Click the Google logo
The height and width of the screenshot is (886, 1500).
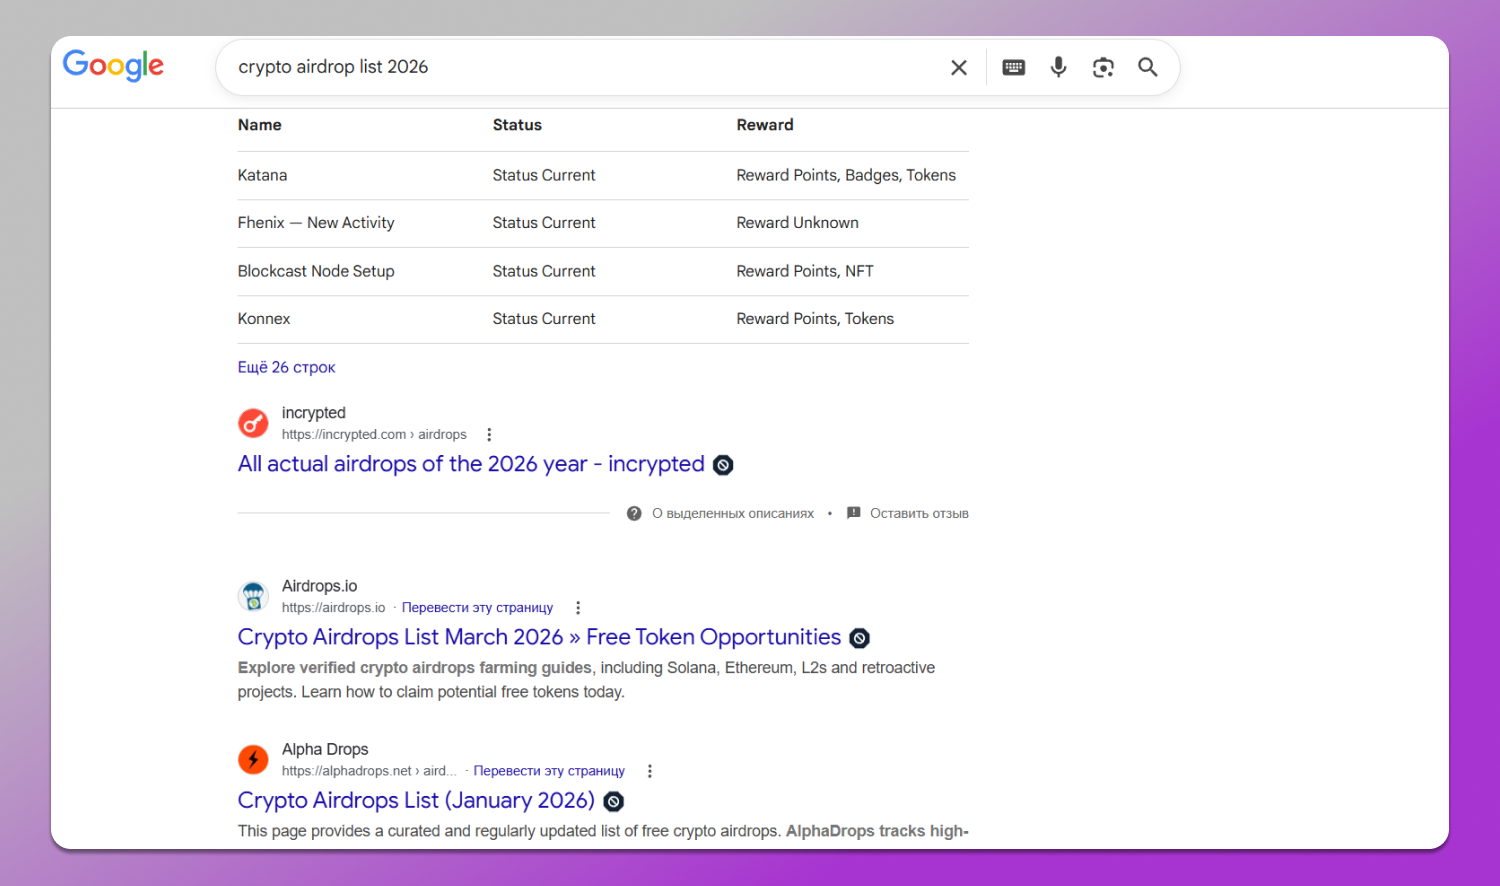tap(113, 66)
